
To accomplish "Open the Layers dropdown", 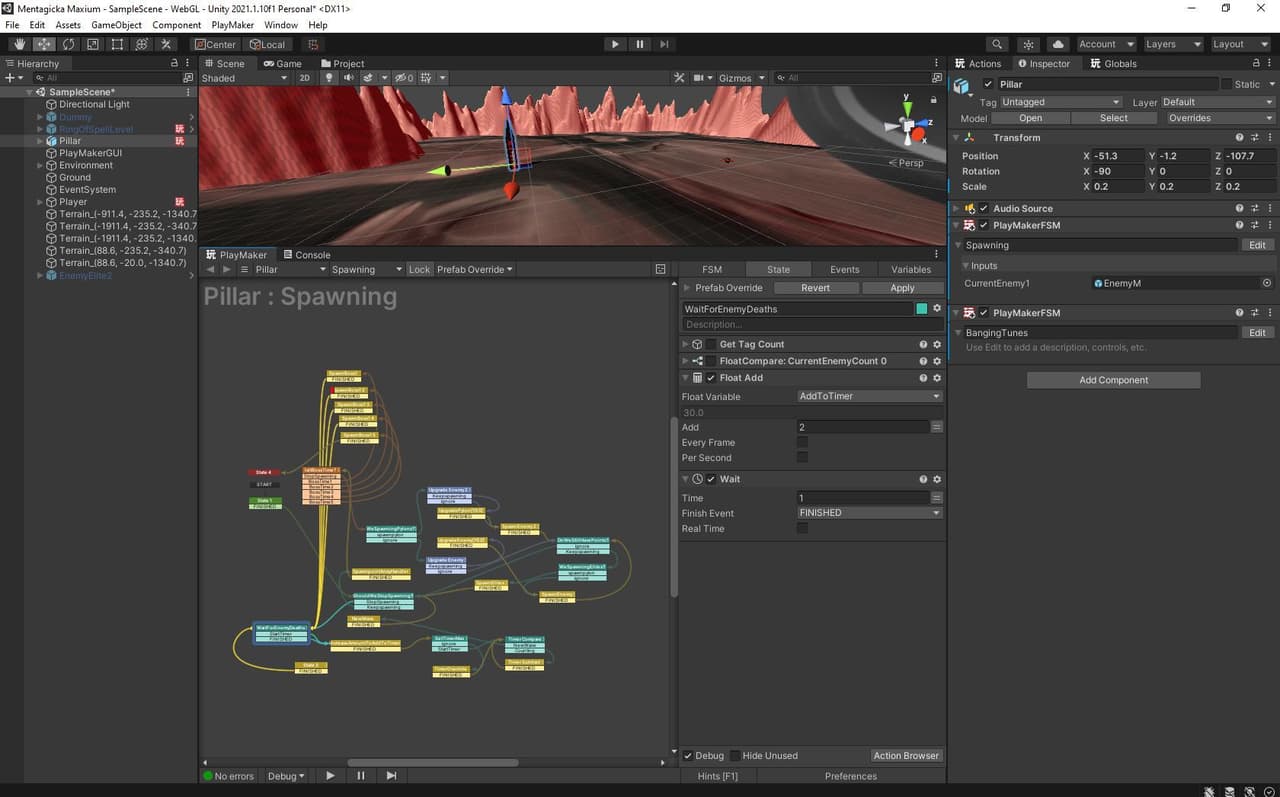I will tap(1172, 44).
